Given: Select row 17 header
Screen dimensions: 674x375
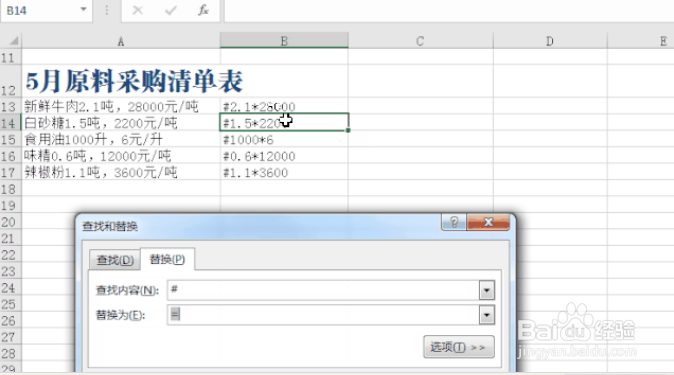Looking at the screenshot, I should tap(9, 172).
